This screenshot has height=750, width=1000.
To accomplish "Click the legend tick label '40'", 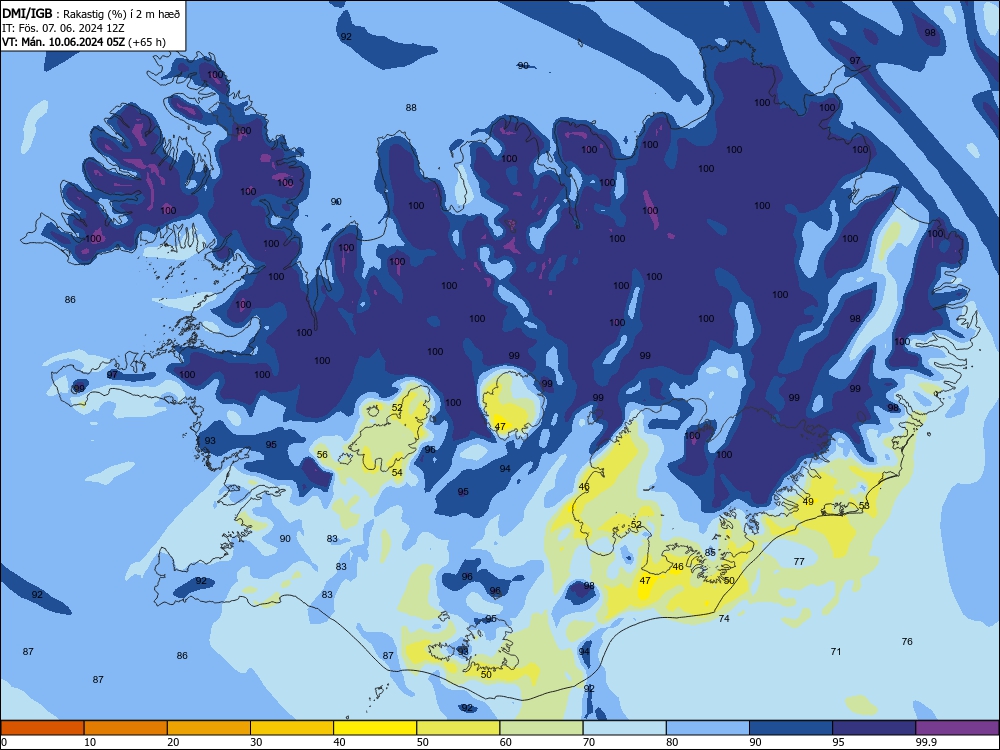I will click(340, 742).
